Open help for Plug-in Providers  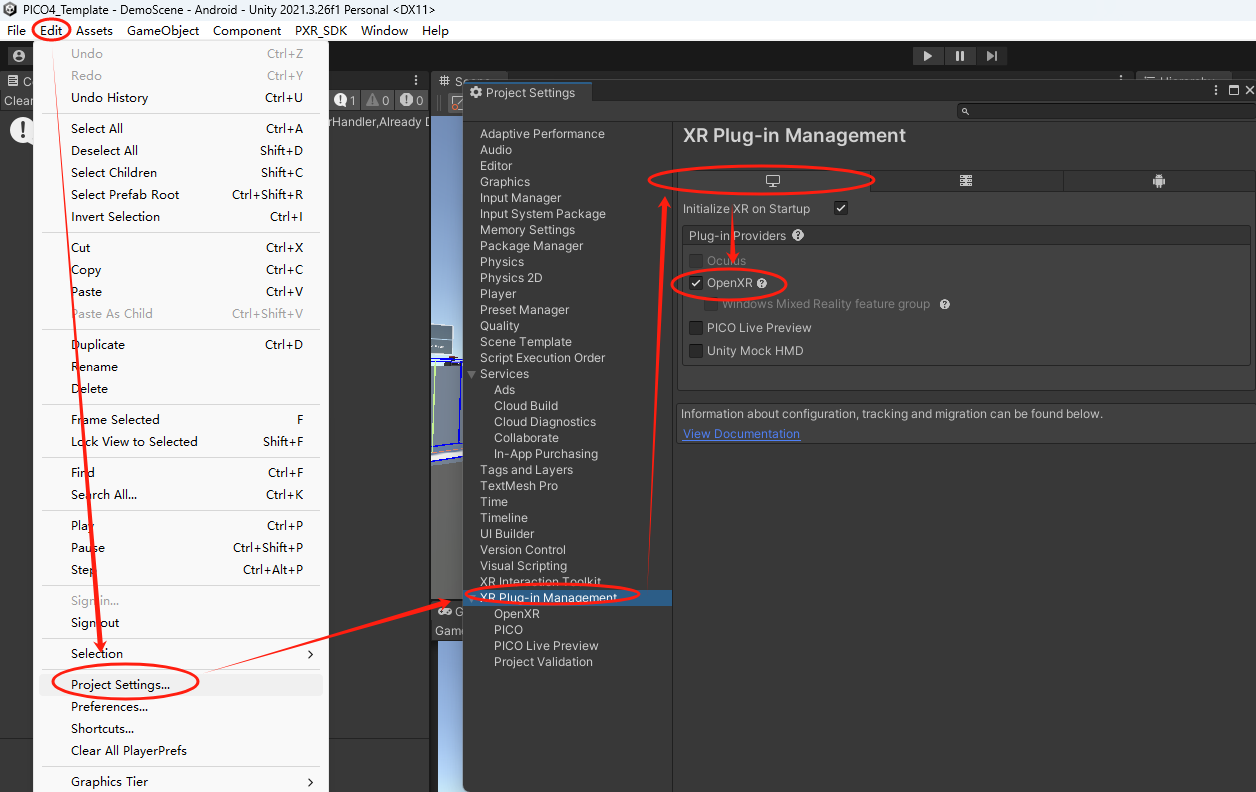(x=798, y=236)
